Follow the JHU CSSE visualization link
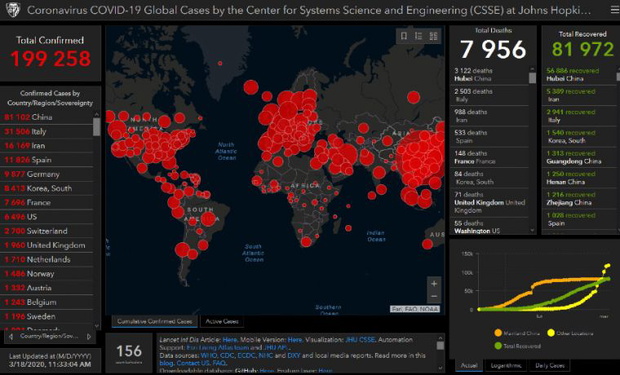The image size is (620, 375). coord(360,340)
